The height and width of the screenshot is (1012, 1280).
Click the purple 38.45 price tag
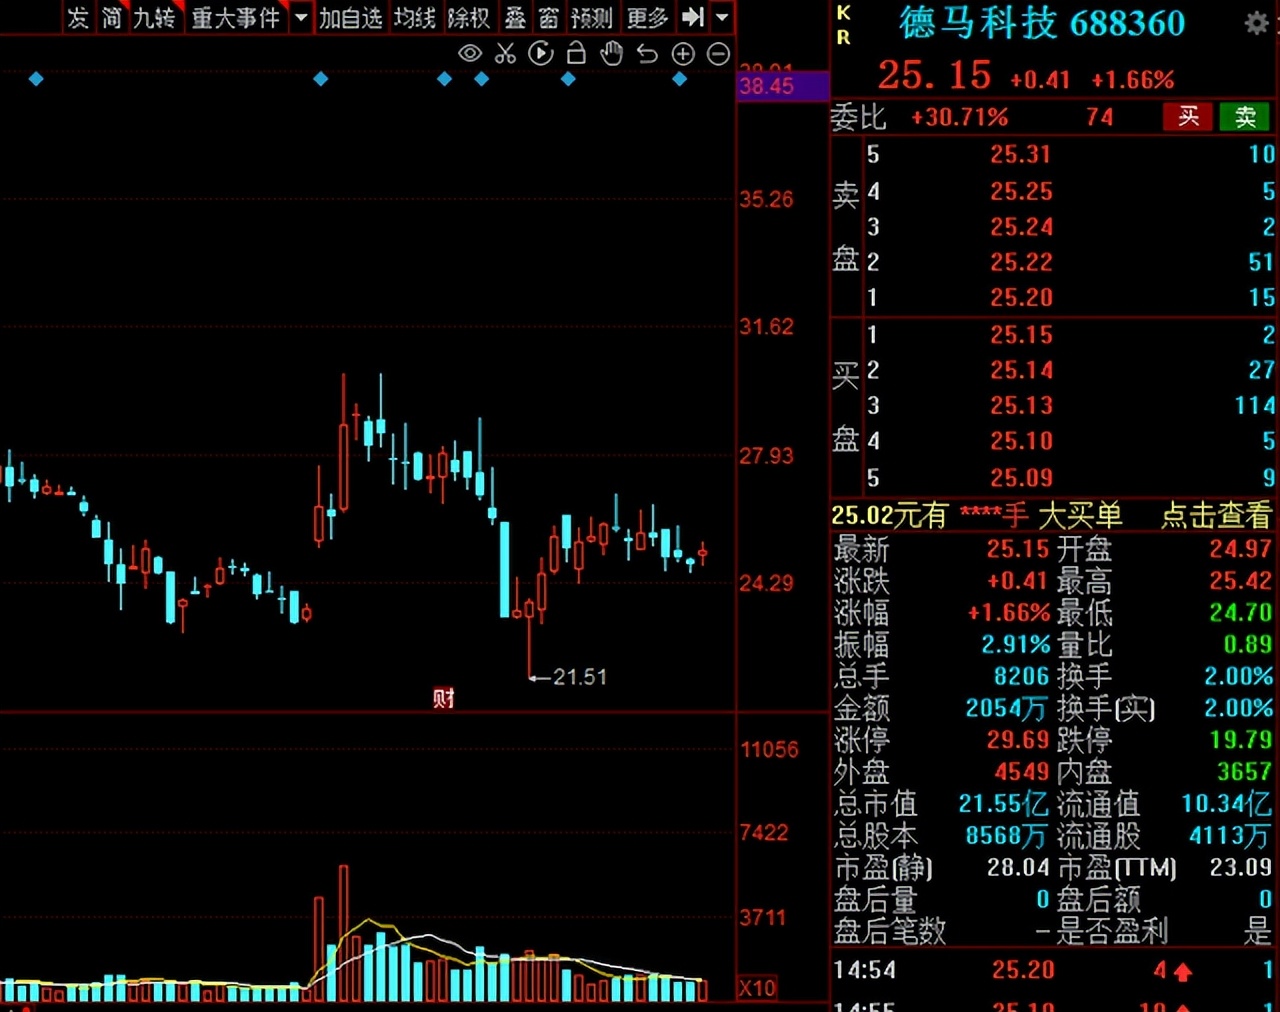pos(784,86)
